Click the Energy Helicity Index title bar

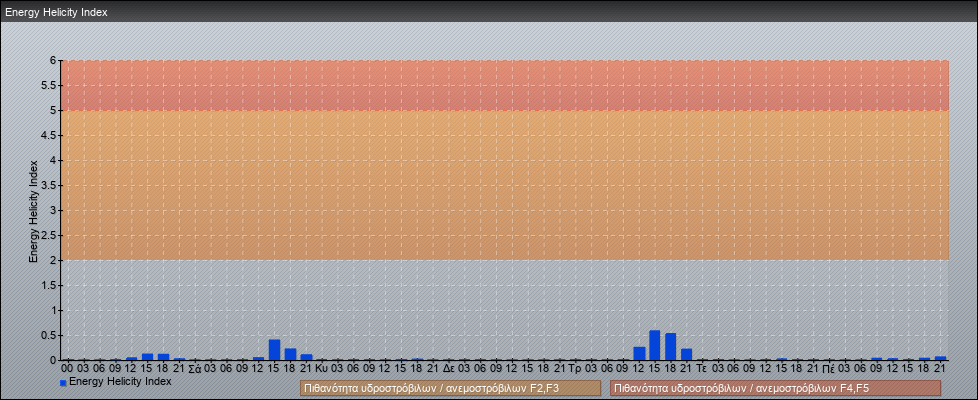pos(489,12)
